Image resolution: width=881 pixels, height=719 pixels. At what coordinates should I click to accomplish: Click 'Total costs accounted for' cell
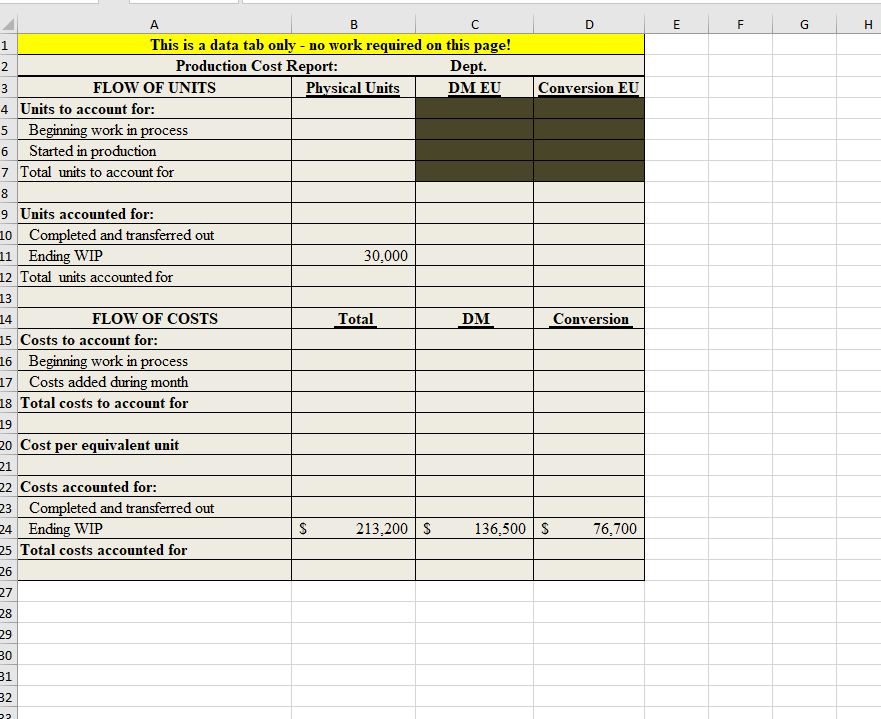(x=155, y=549)
